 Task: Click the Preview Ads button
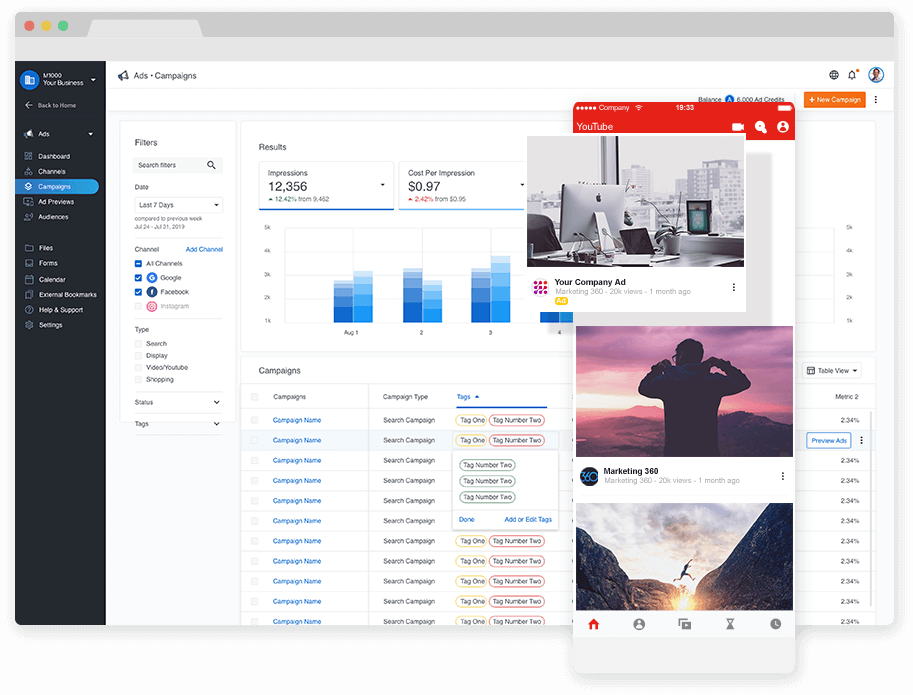tap(829, 441)
